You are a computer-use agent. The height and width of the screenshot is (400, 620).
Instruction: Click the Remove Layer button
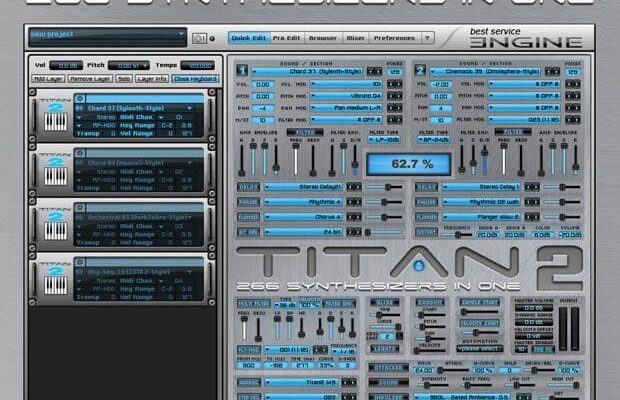(x=90, y=77)
